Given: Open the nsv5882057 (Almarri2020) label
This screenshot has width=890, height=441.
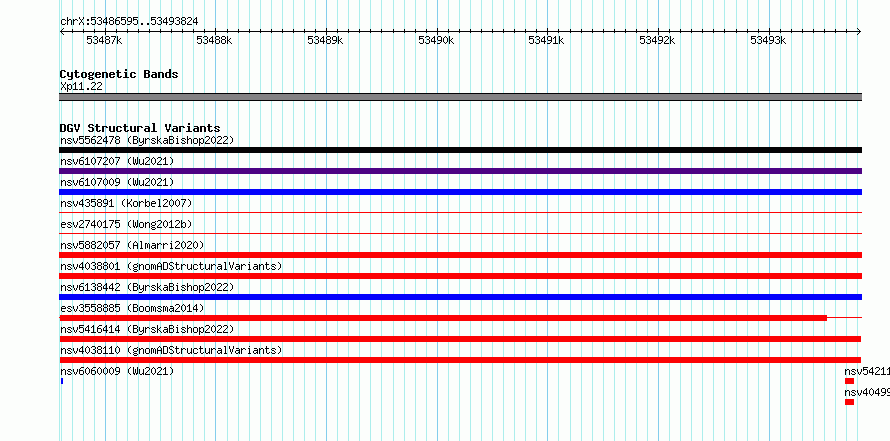Looking at the screenshot, I should click(x=132, y=245).
